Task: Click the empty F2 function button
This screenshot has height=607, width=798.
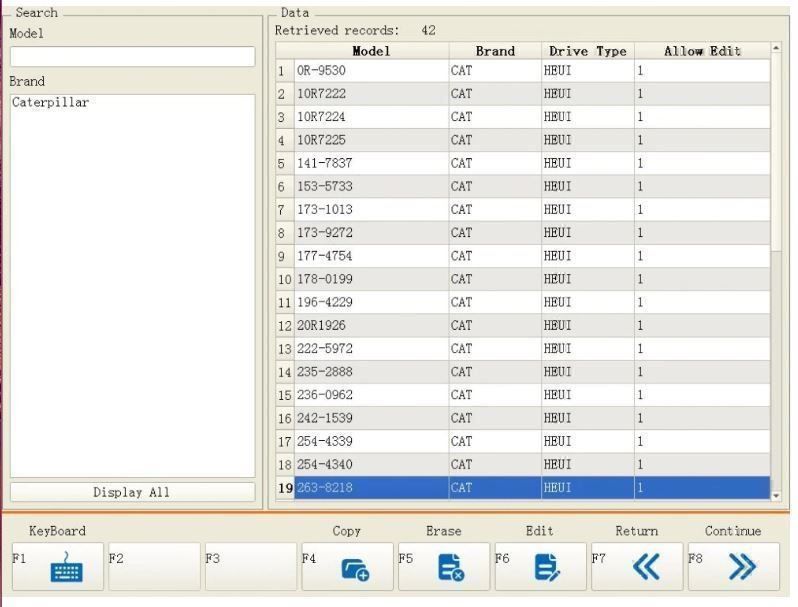Action: pyautogui.click(x=154, y=566)
